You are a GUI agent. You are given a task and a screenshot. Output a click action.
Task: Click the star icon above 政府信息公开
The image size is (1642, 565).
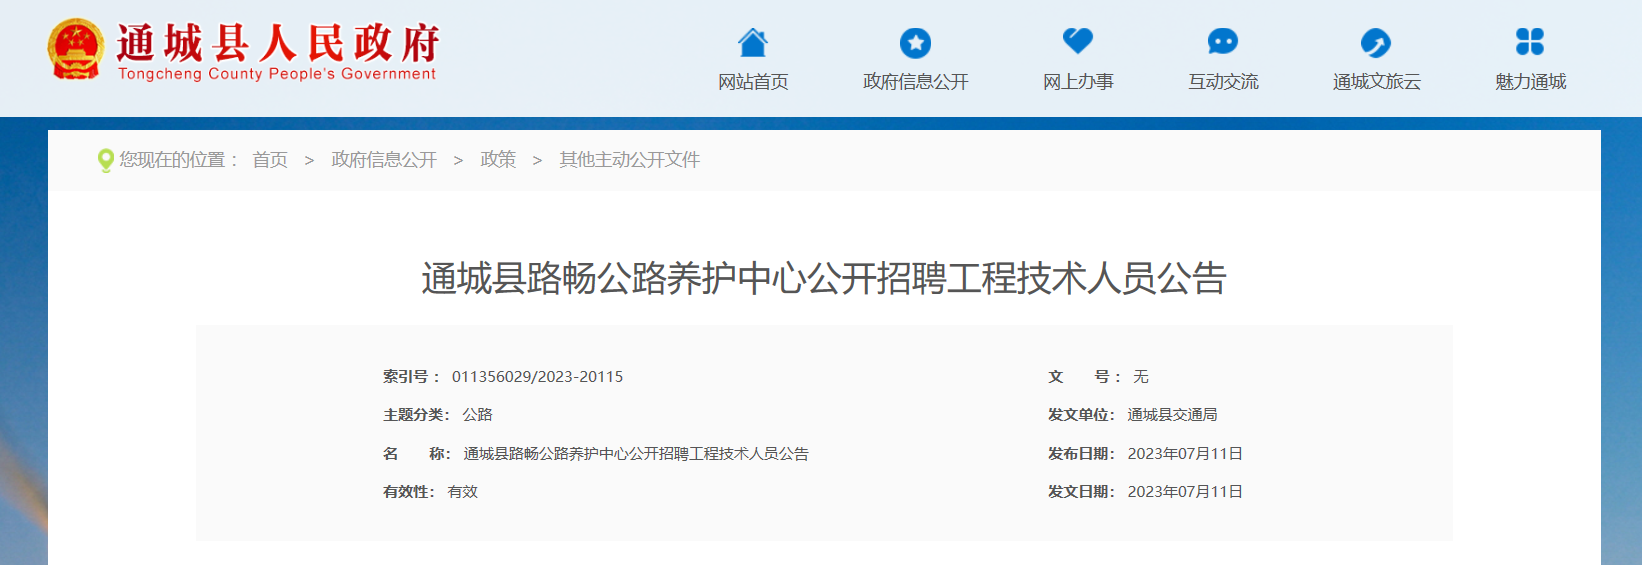pyautogui.click(x=915, y=43)
